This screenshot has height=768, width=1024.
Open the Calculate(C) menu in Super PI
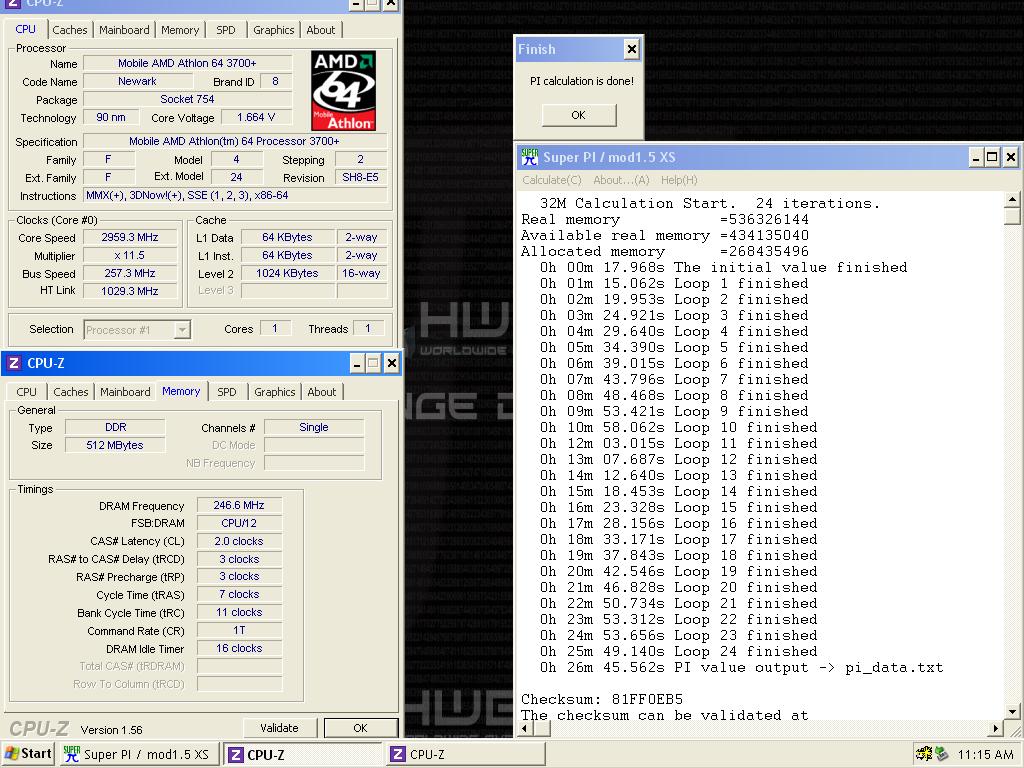point(552,180)
